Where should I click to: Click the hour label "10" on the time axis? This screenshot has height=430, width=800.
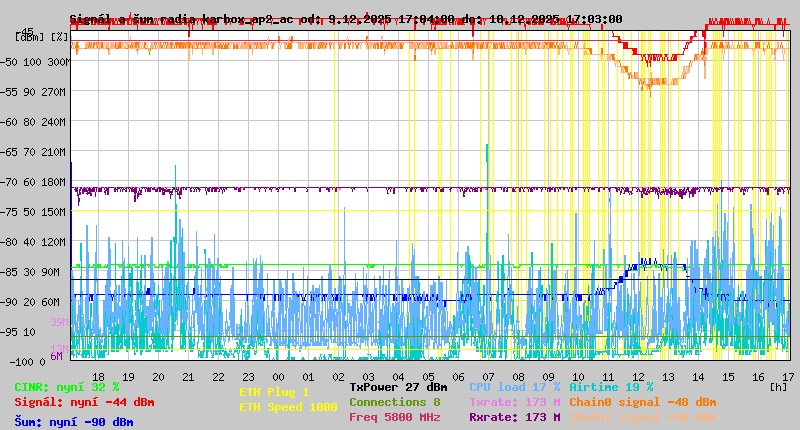coord(578,377)
